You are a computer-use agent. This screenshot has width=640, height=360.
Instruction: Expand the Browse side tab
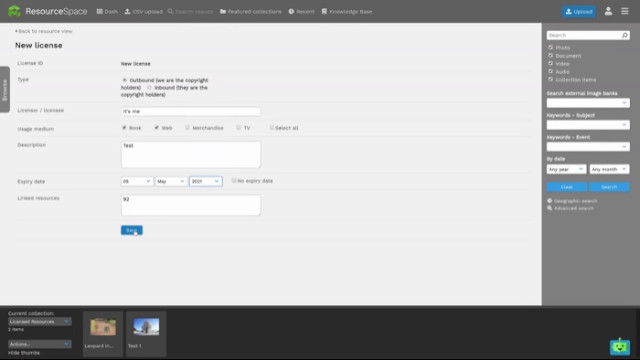pyautogui.click(x=4, y=89)
